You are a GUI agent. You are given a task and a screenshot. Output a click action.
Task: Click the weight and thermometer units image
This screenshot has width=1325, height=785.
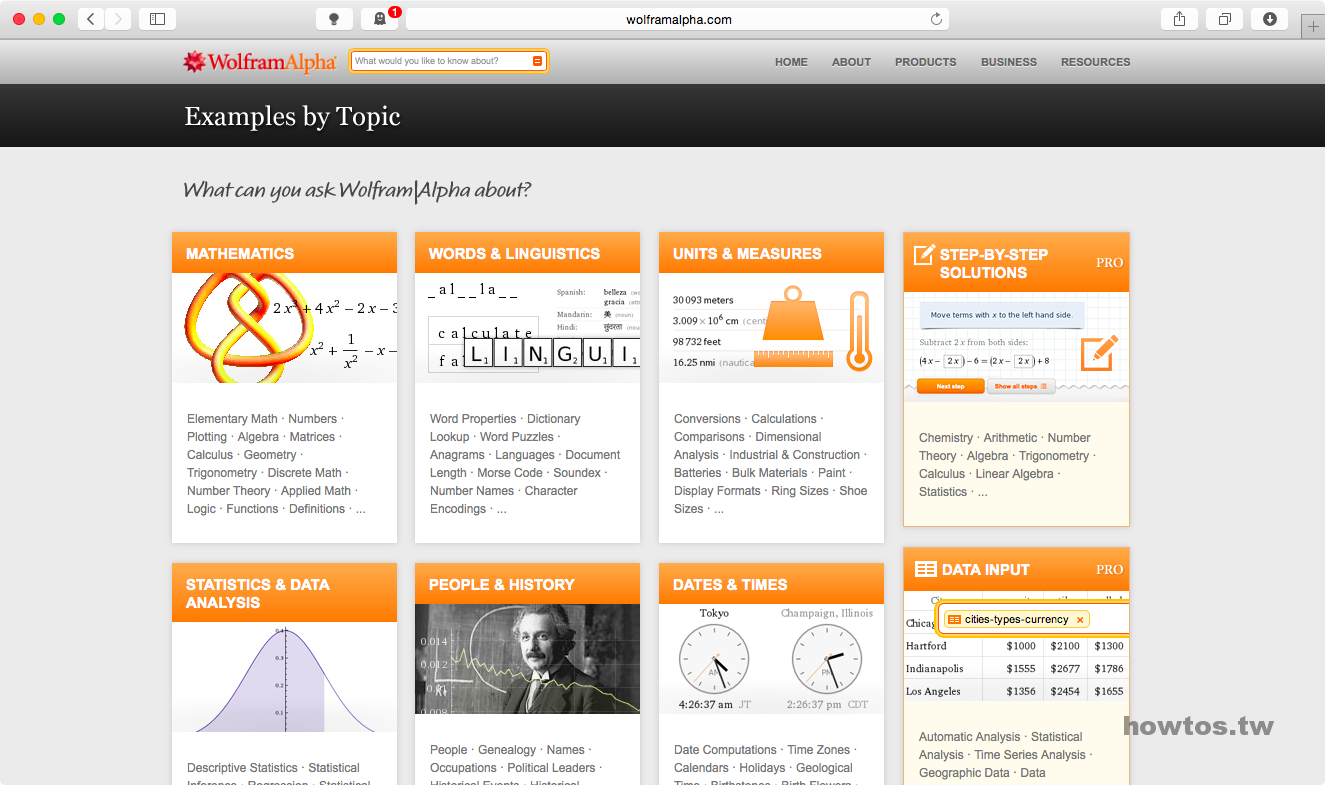coord(771,328)
